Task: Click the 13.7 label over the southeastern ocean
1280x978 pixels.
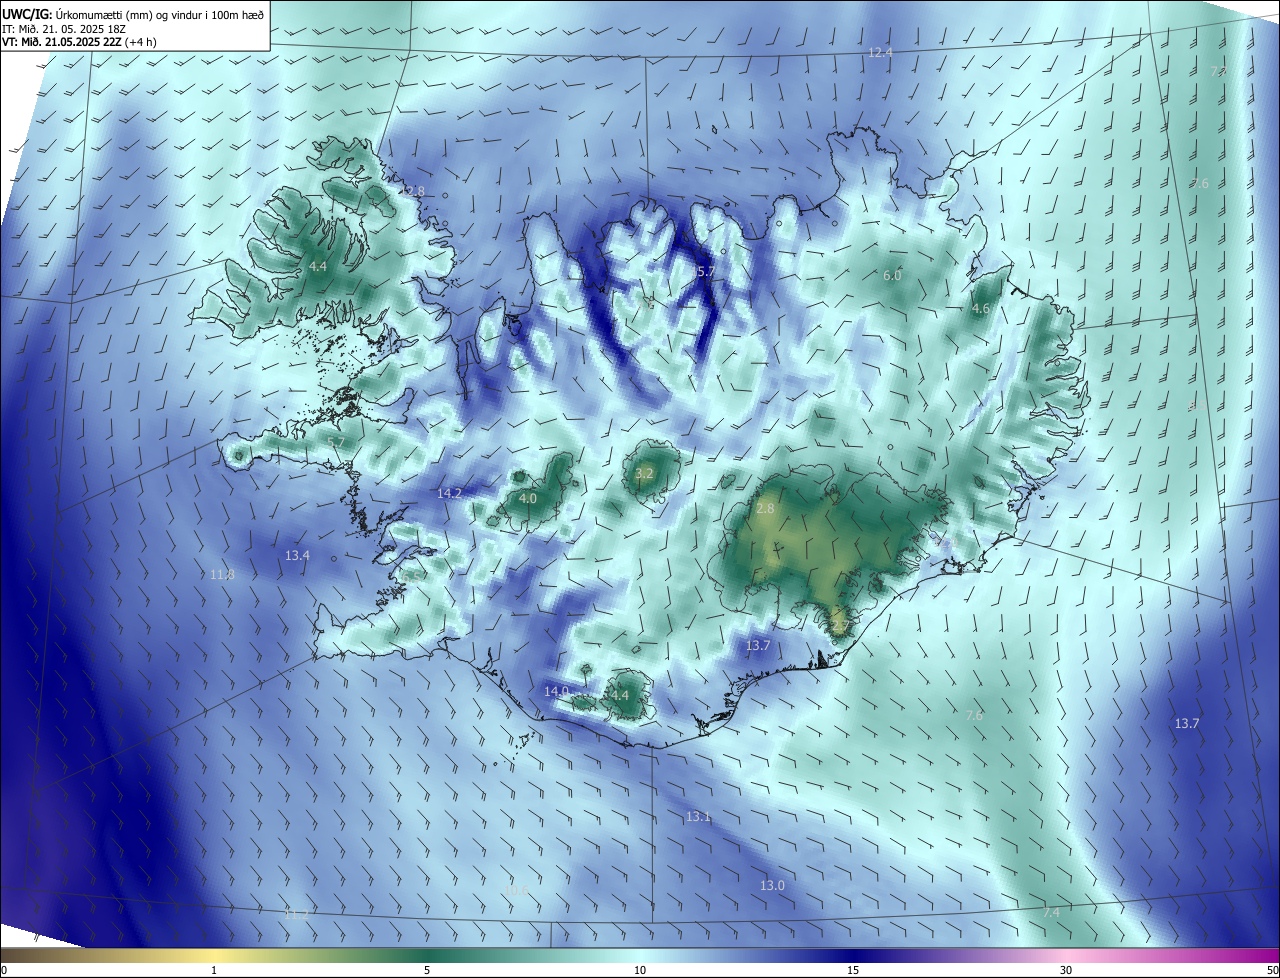Action: (x=1186, y=723)
